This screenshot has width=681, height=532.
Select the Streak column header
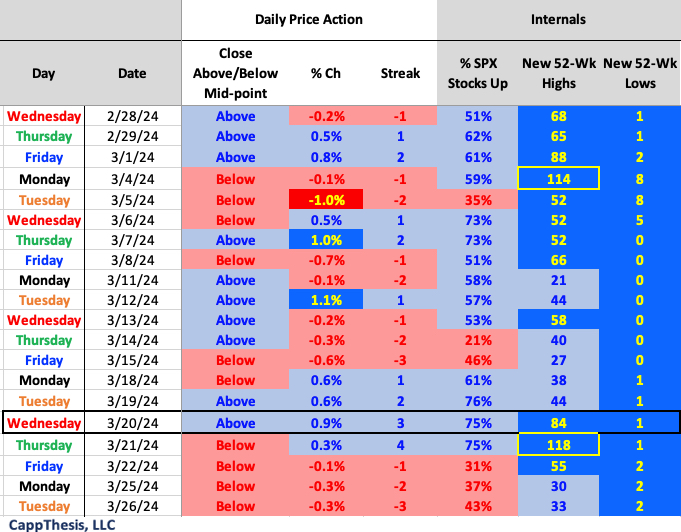400,73
